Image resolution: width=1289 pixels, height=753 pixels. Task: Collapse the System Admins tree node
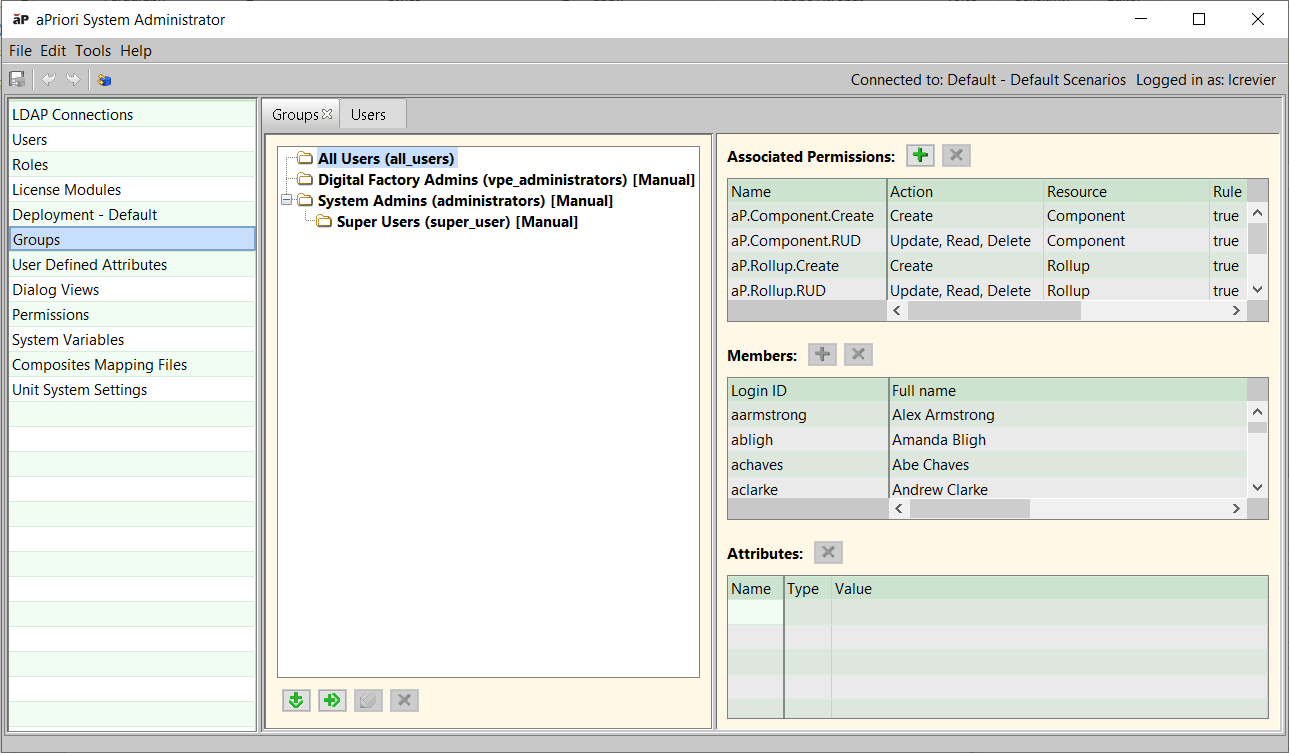click(x=287, y=201)
